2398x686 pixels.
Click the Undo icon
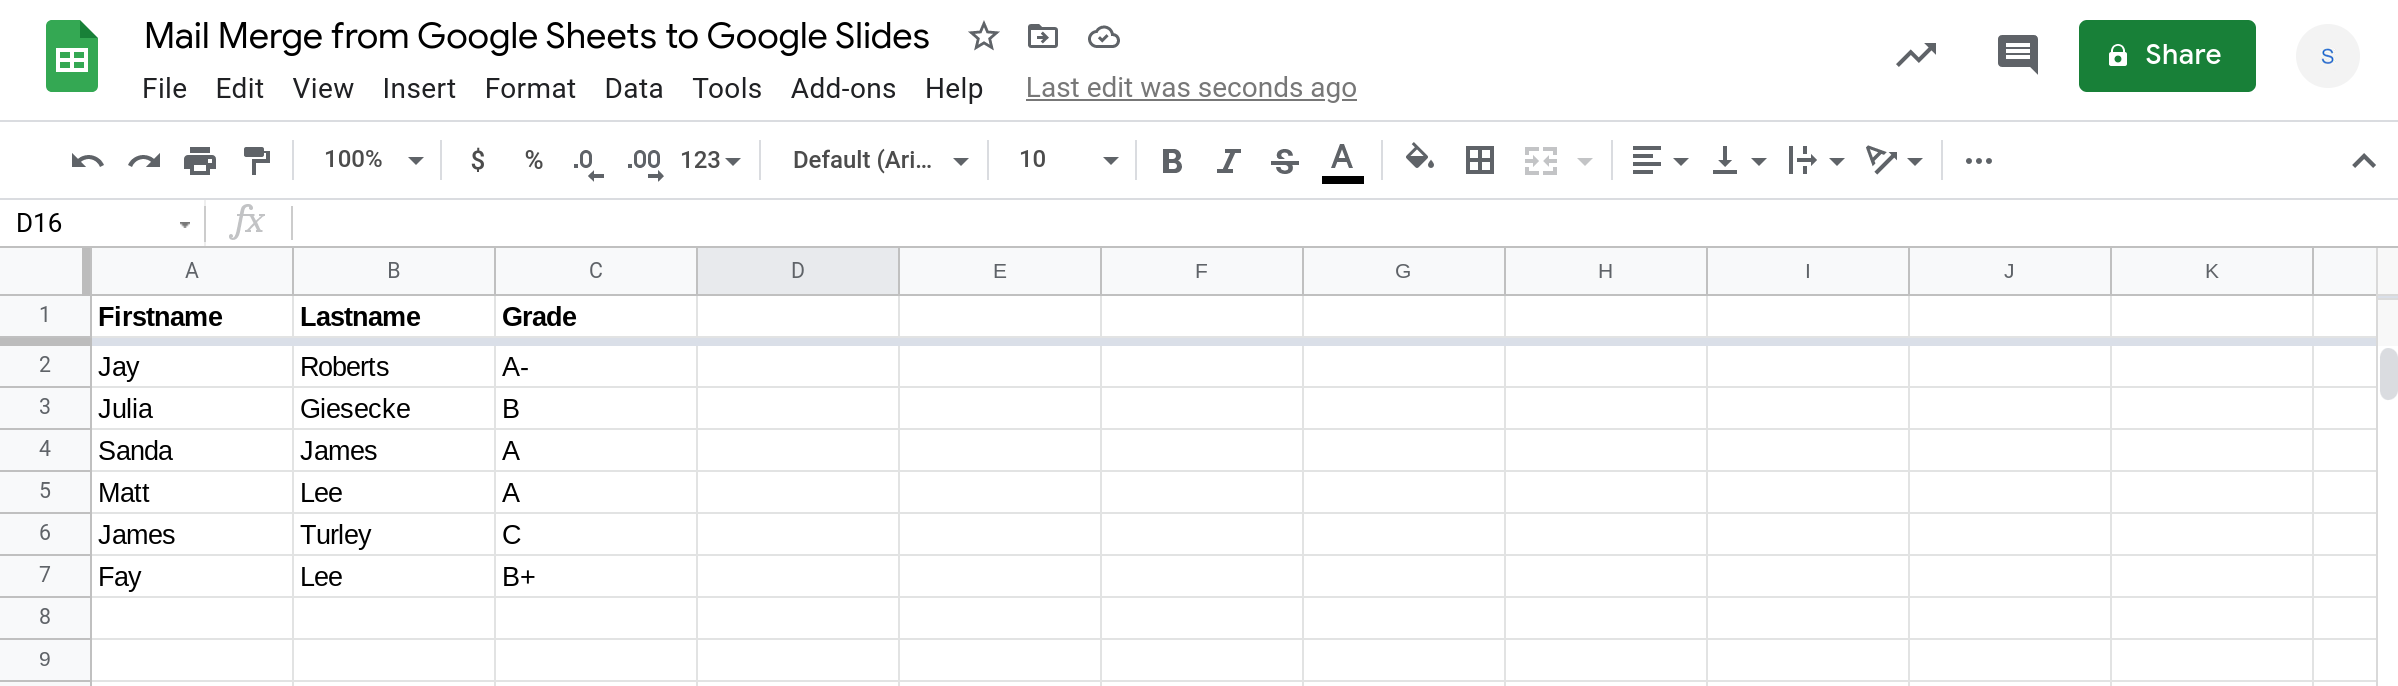click(x=87, y=161)
